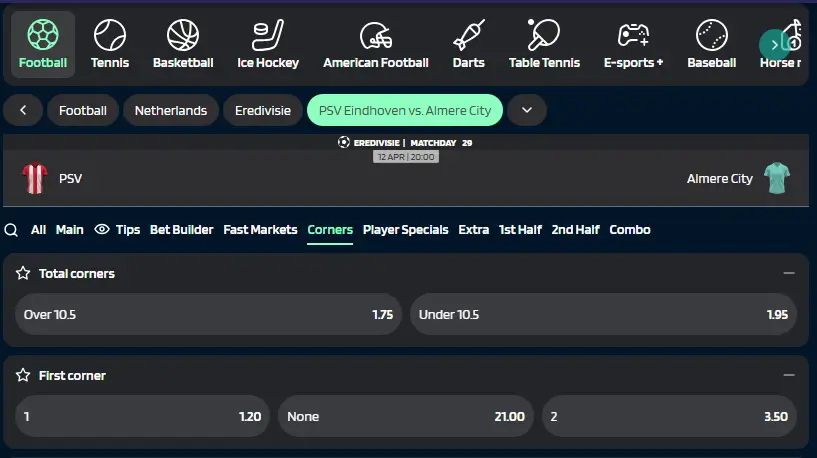Collapse the Total corners section

pos(789,273)
